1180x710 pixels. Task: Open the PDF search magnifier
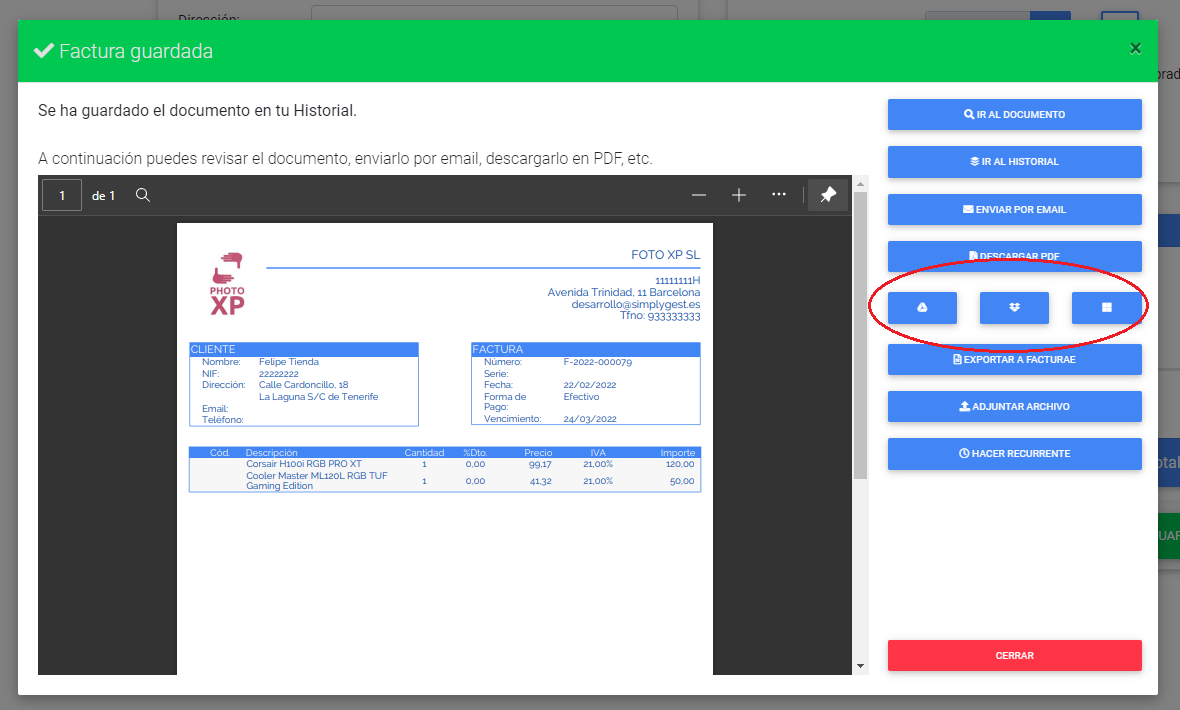coord(143,194)
